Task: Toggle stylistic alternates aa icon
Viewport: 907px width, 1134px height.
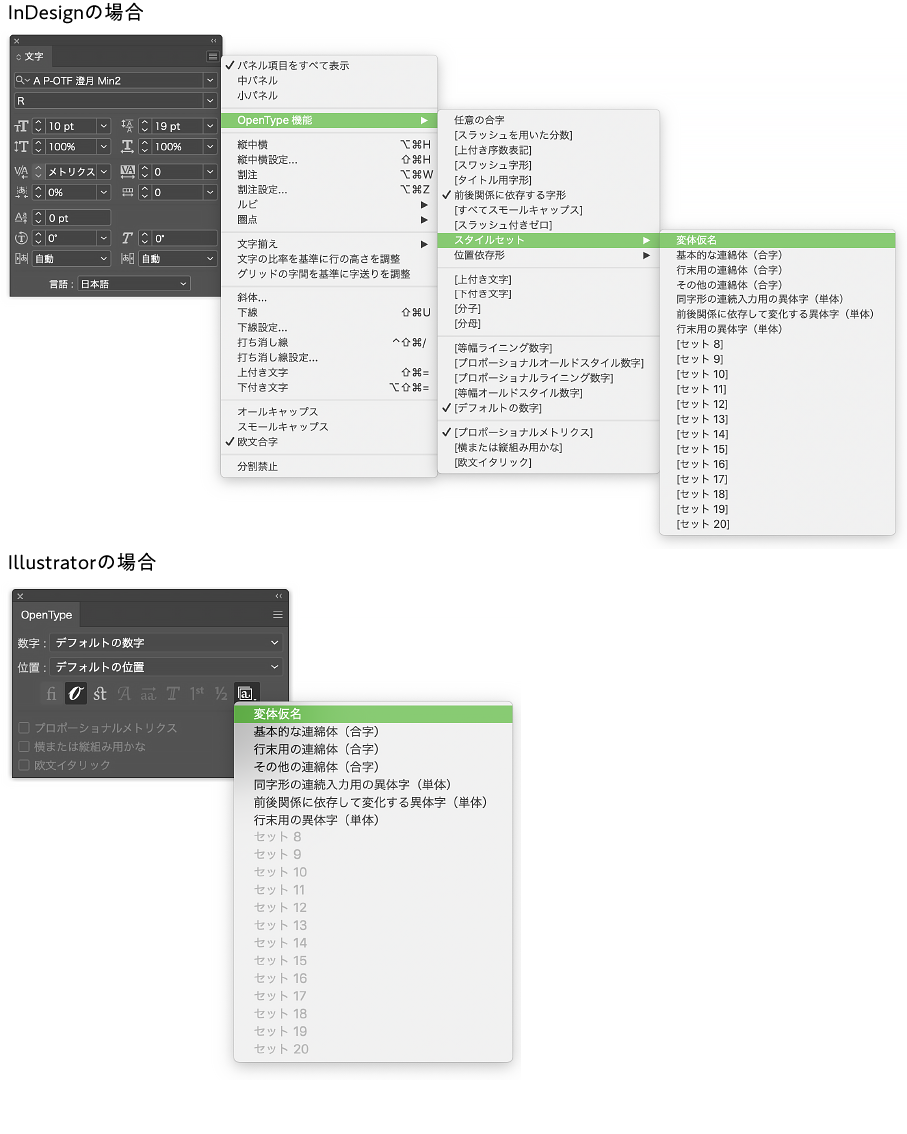Action: point(148,694)
